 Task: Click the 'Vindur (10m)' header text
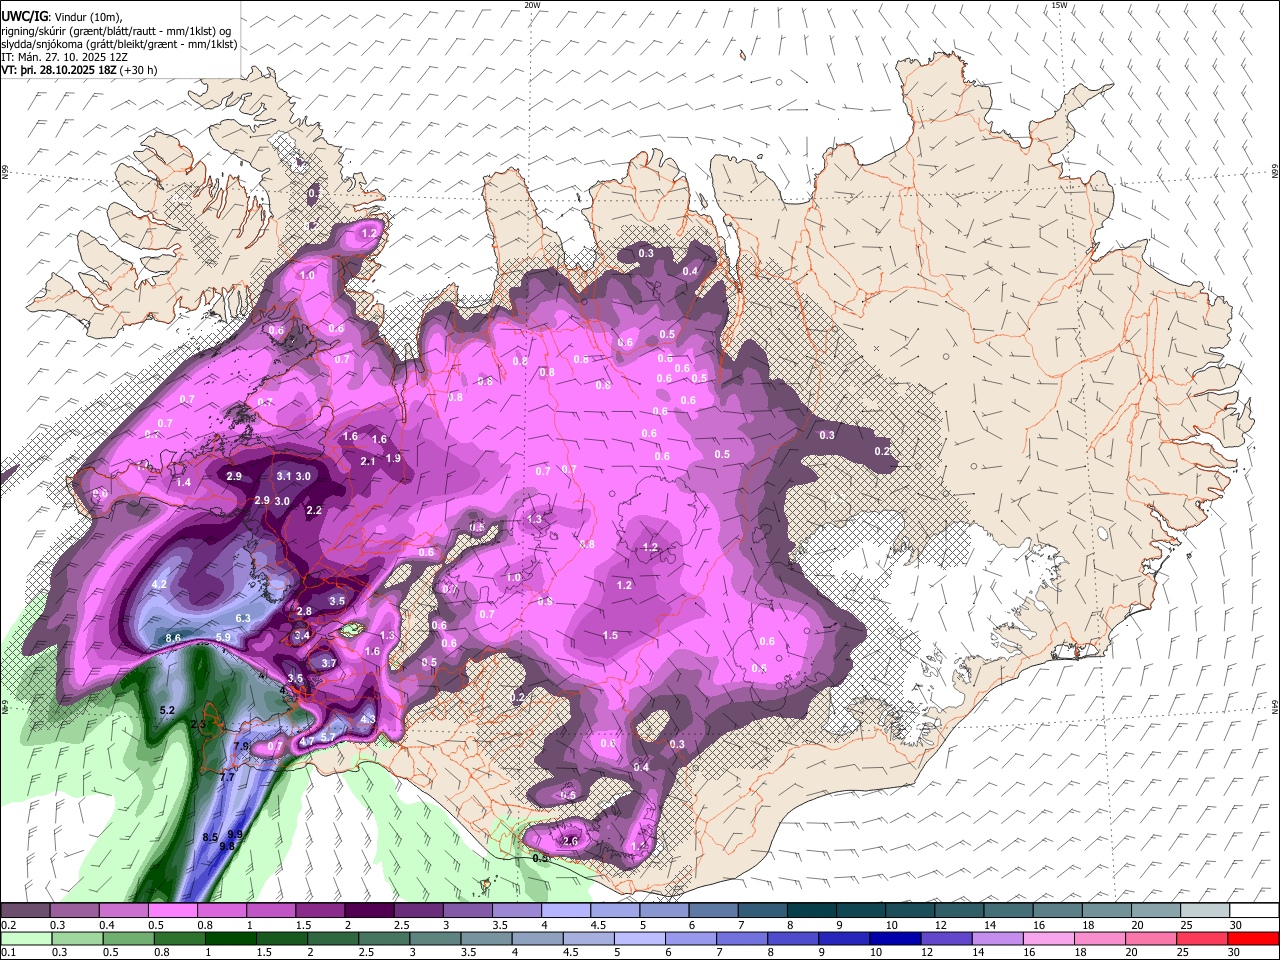click(89, 17)
